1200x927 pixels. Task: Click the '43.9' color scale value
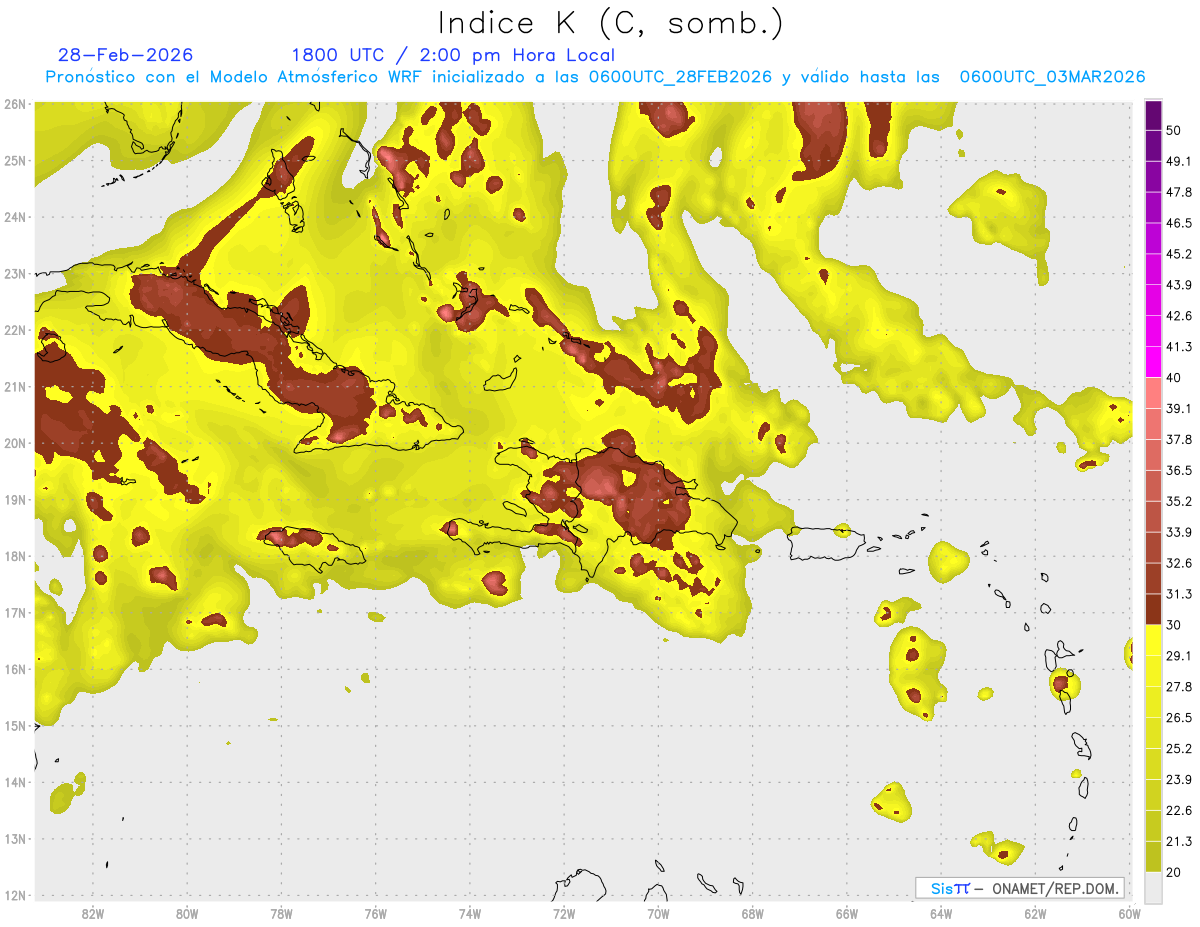[x=1178, y=285]
